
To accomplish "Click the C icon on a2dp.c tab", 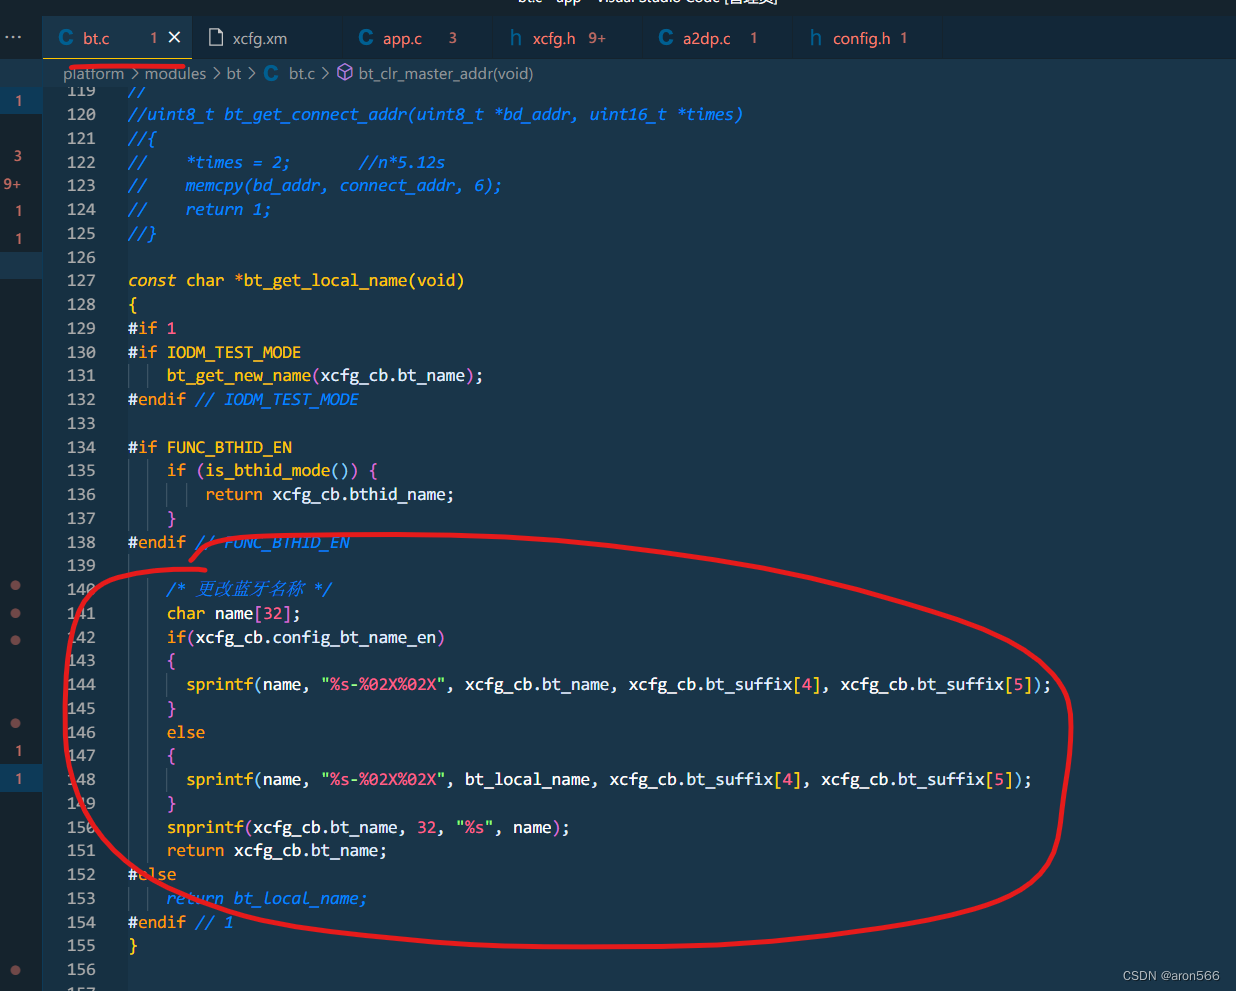I will click(x=666, y=38).
